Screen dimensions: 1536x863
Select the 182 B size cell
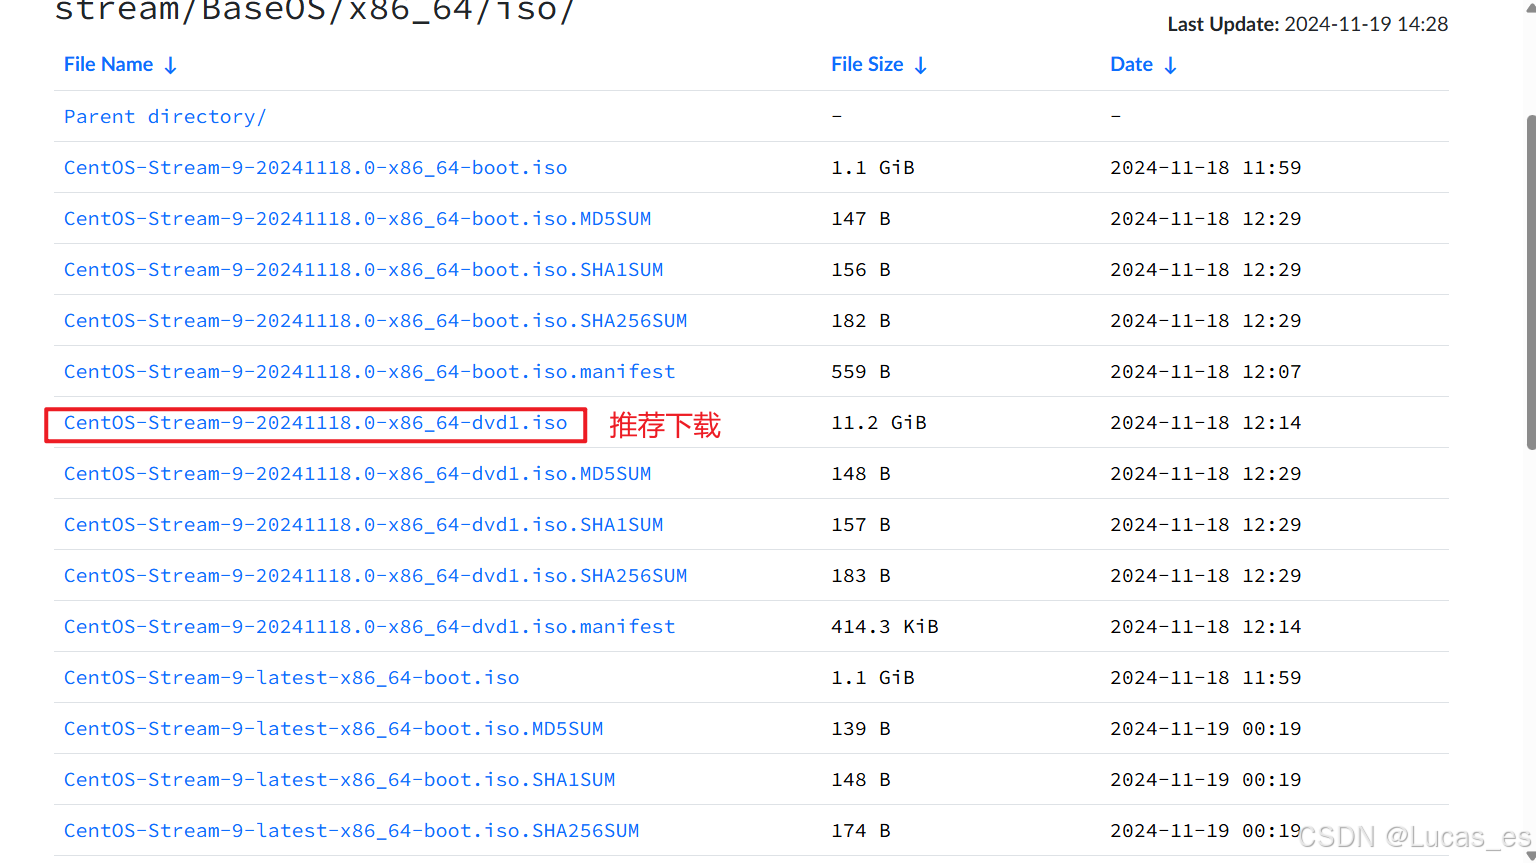(861, 320)
